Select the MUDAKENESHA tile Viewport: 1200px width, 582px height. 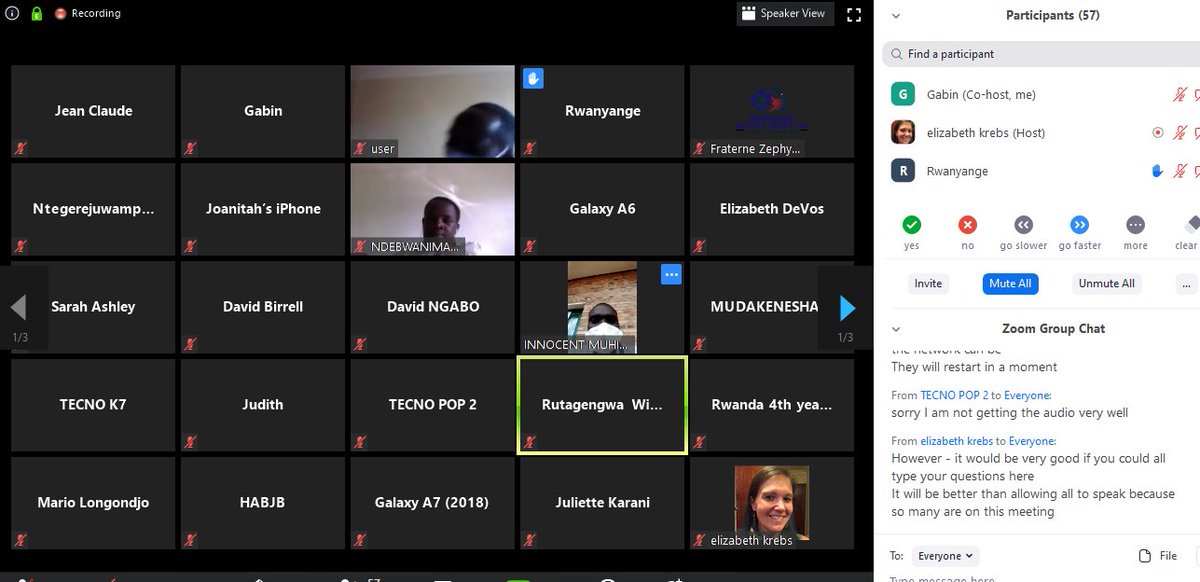point(772,307)
